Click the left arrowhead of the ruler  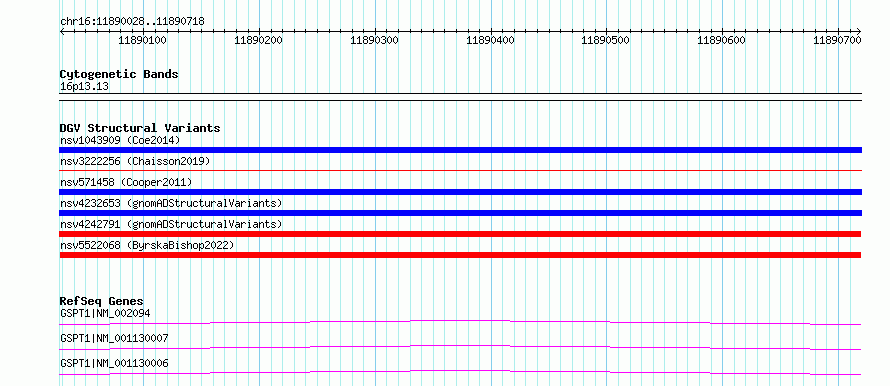coord(62,31)
